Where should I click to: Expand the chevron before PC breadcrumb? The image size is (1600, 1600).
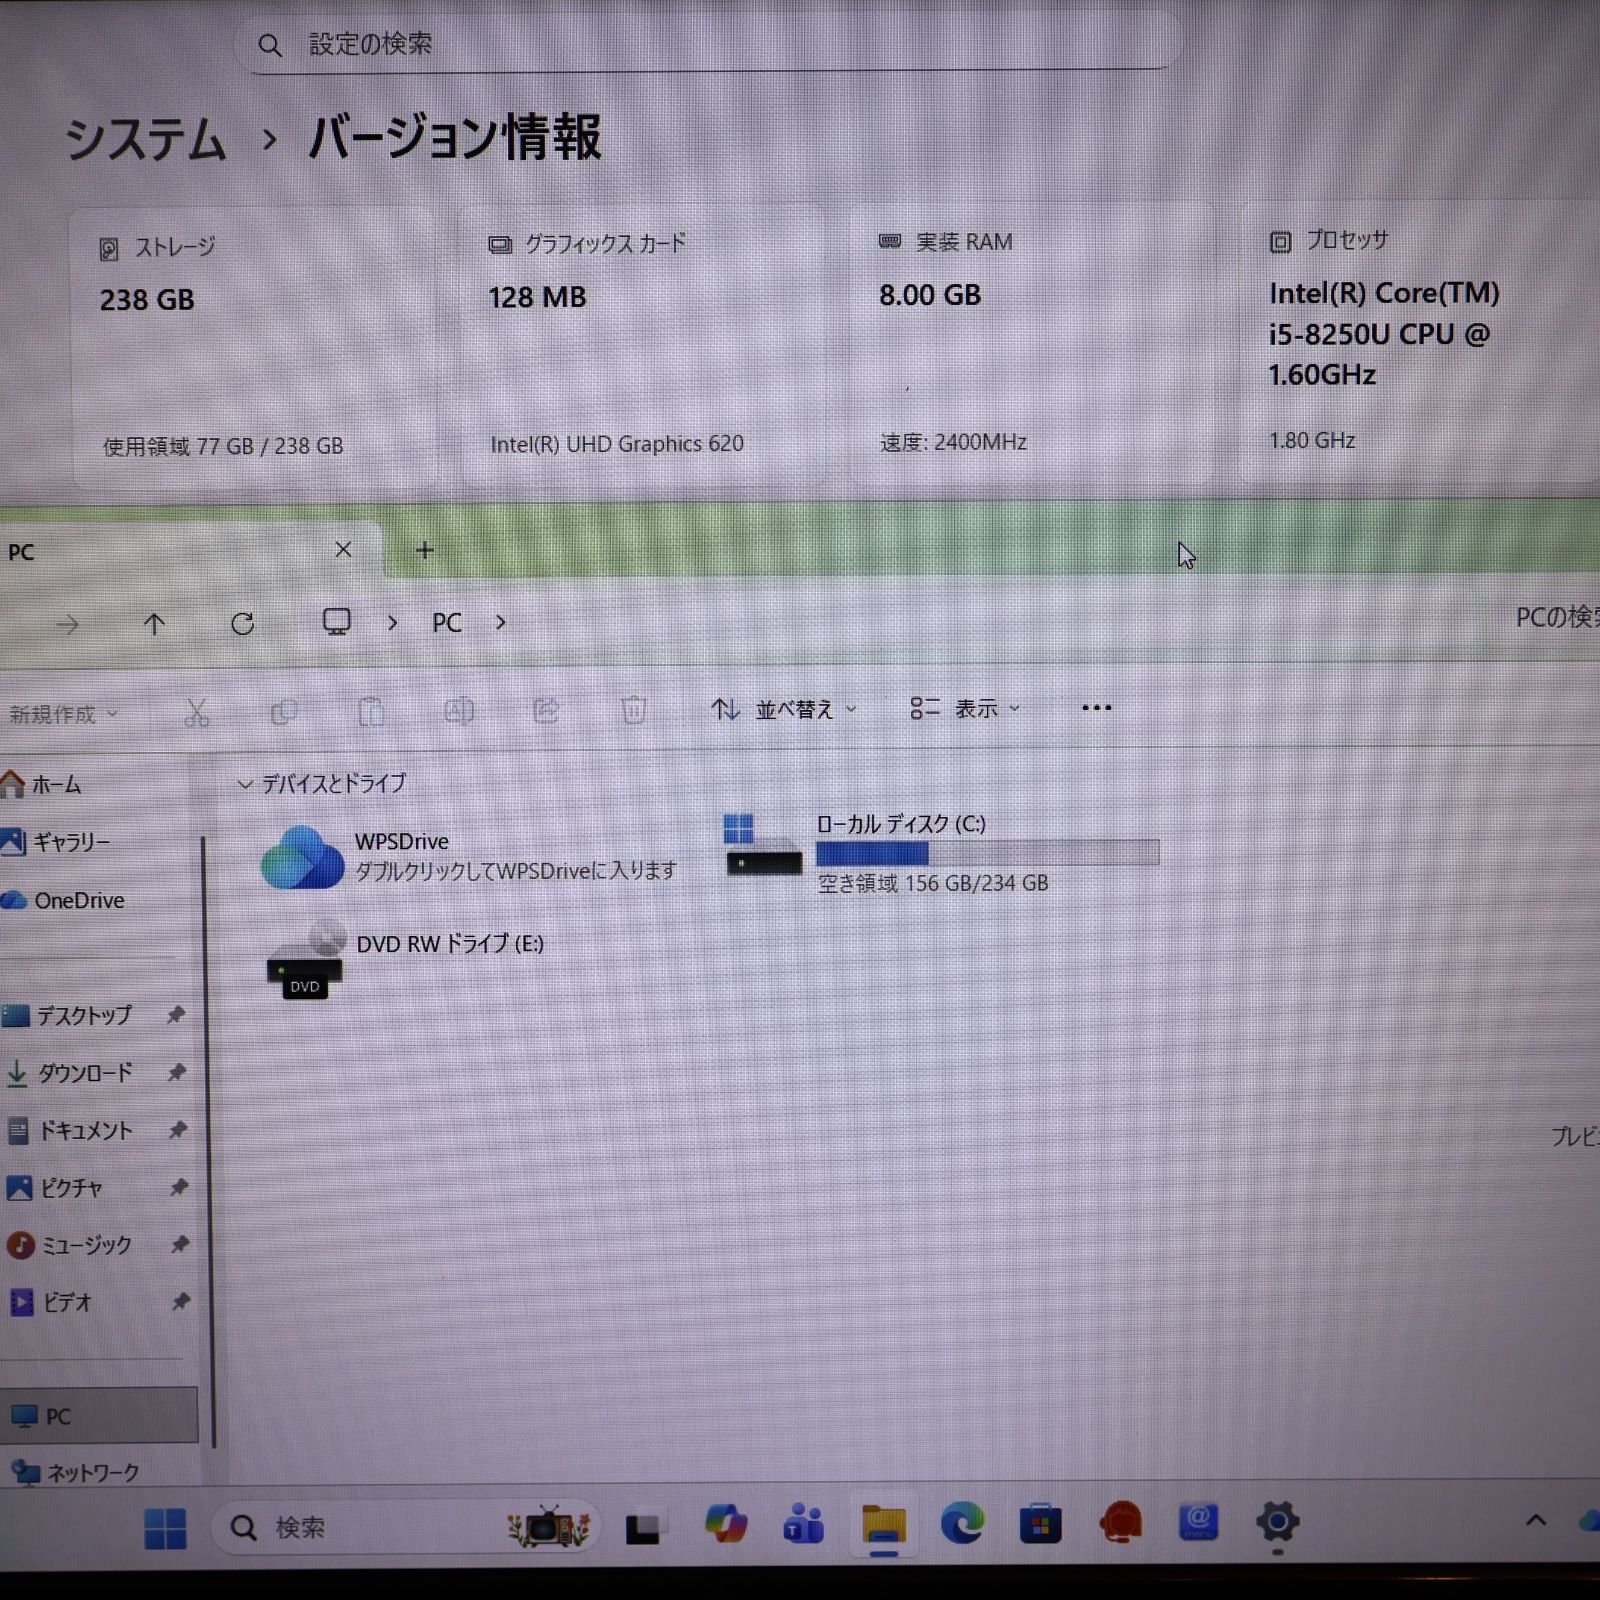[392, 623]
